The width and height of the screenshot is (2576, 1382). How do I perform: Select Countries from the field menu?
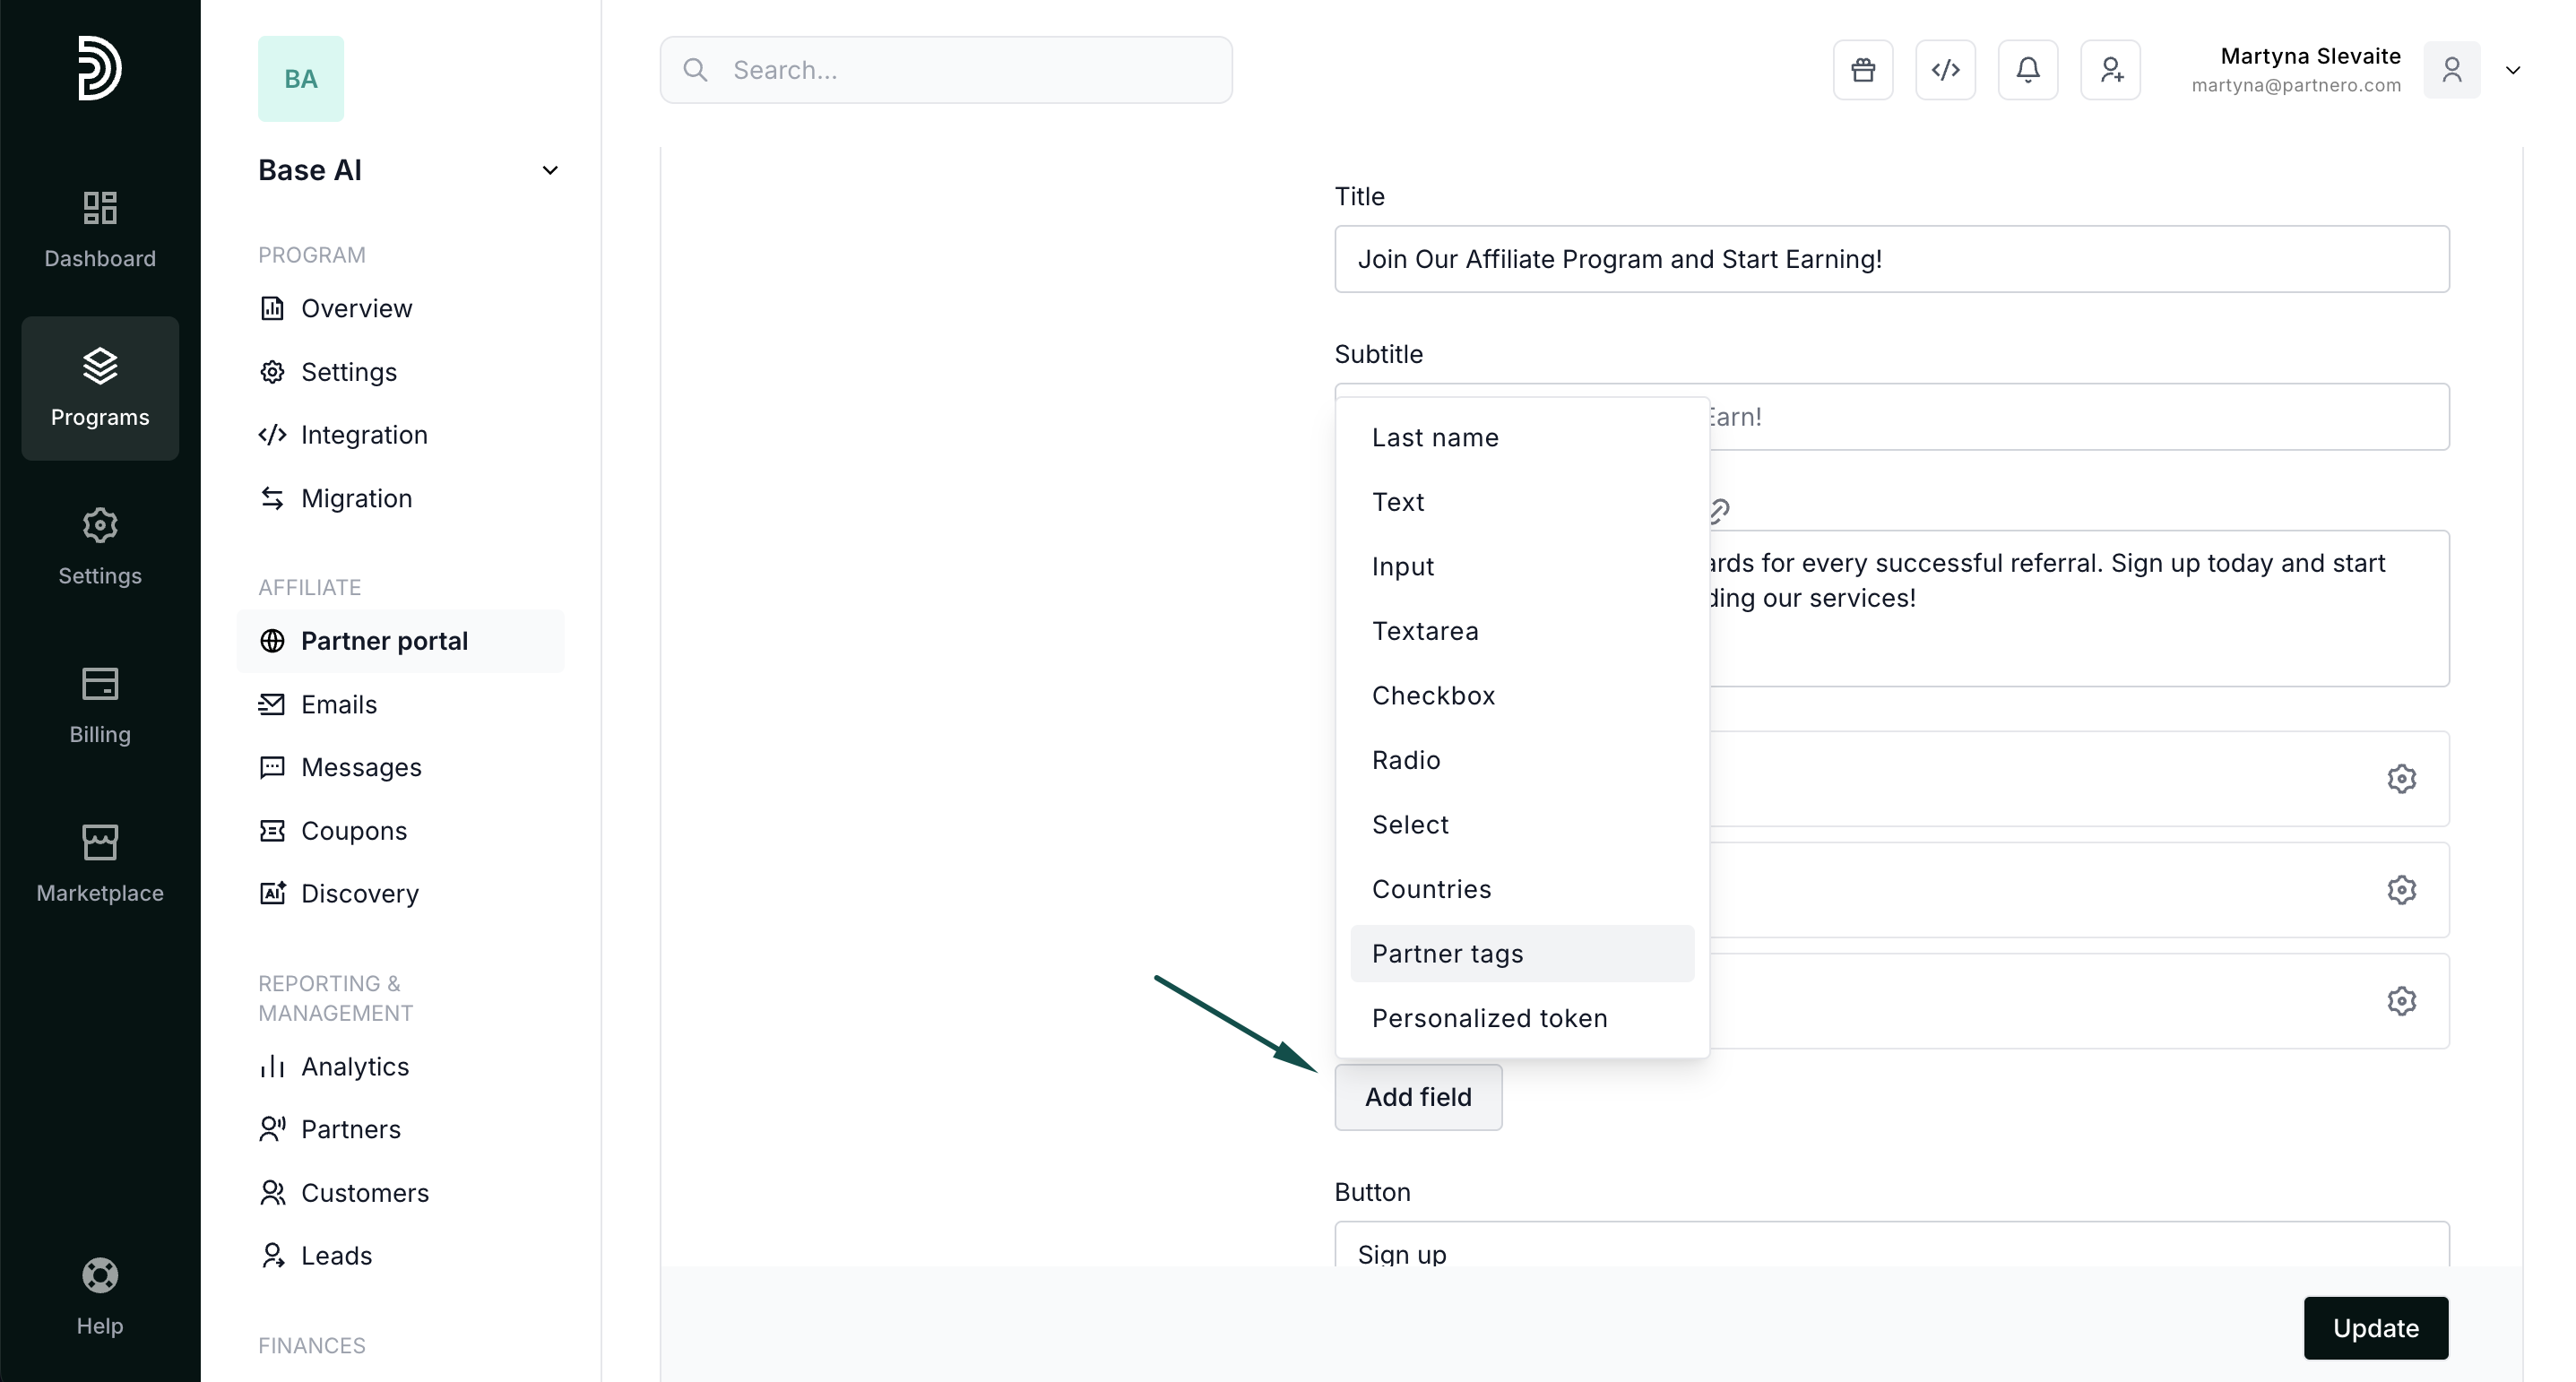(1431, 889)
